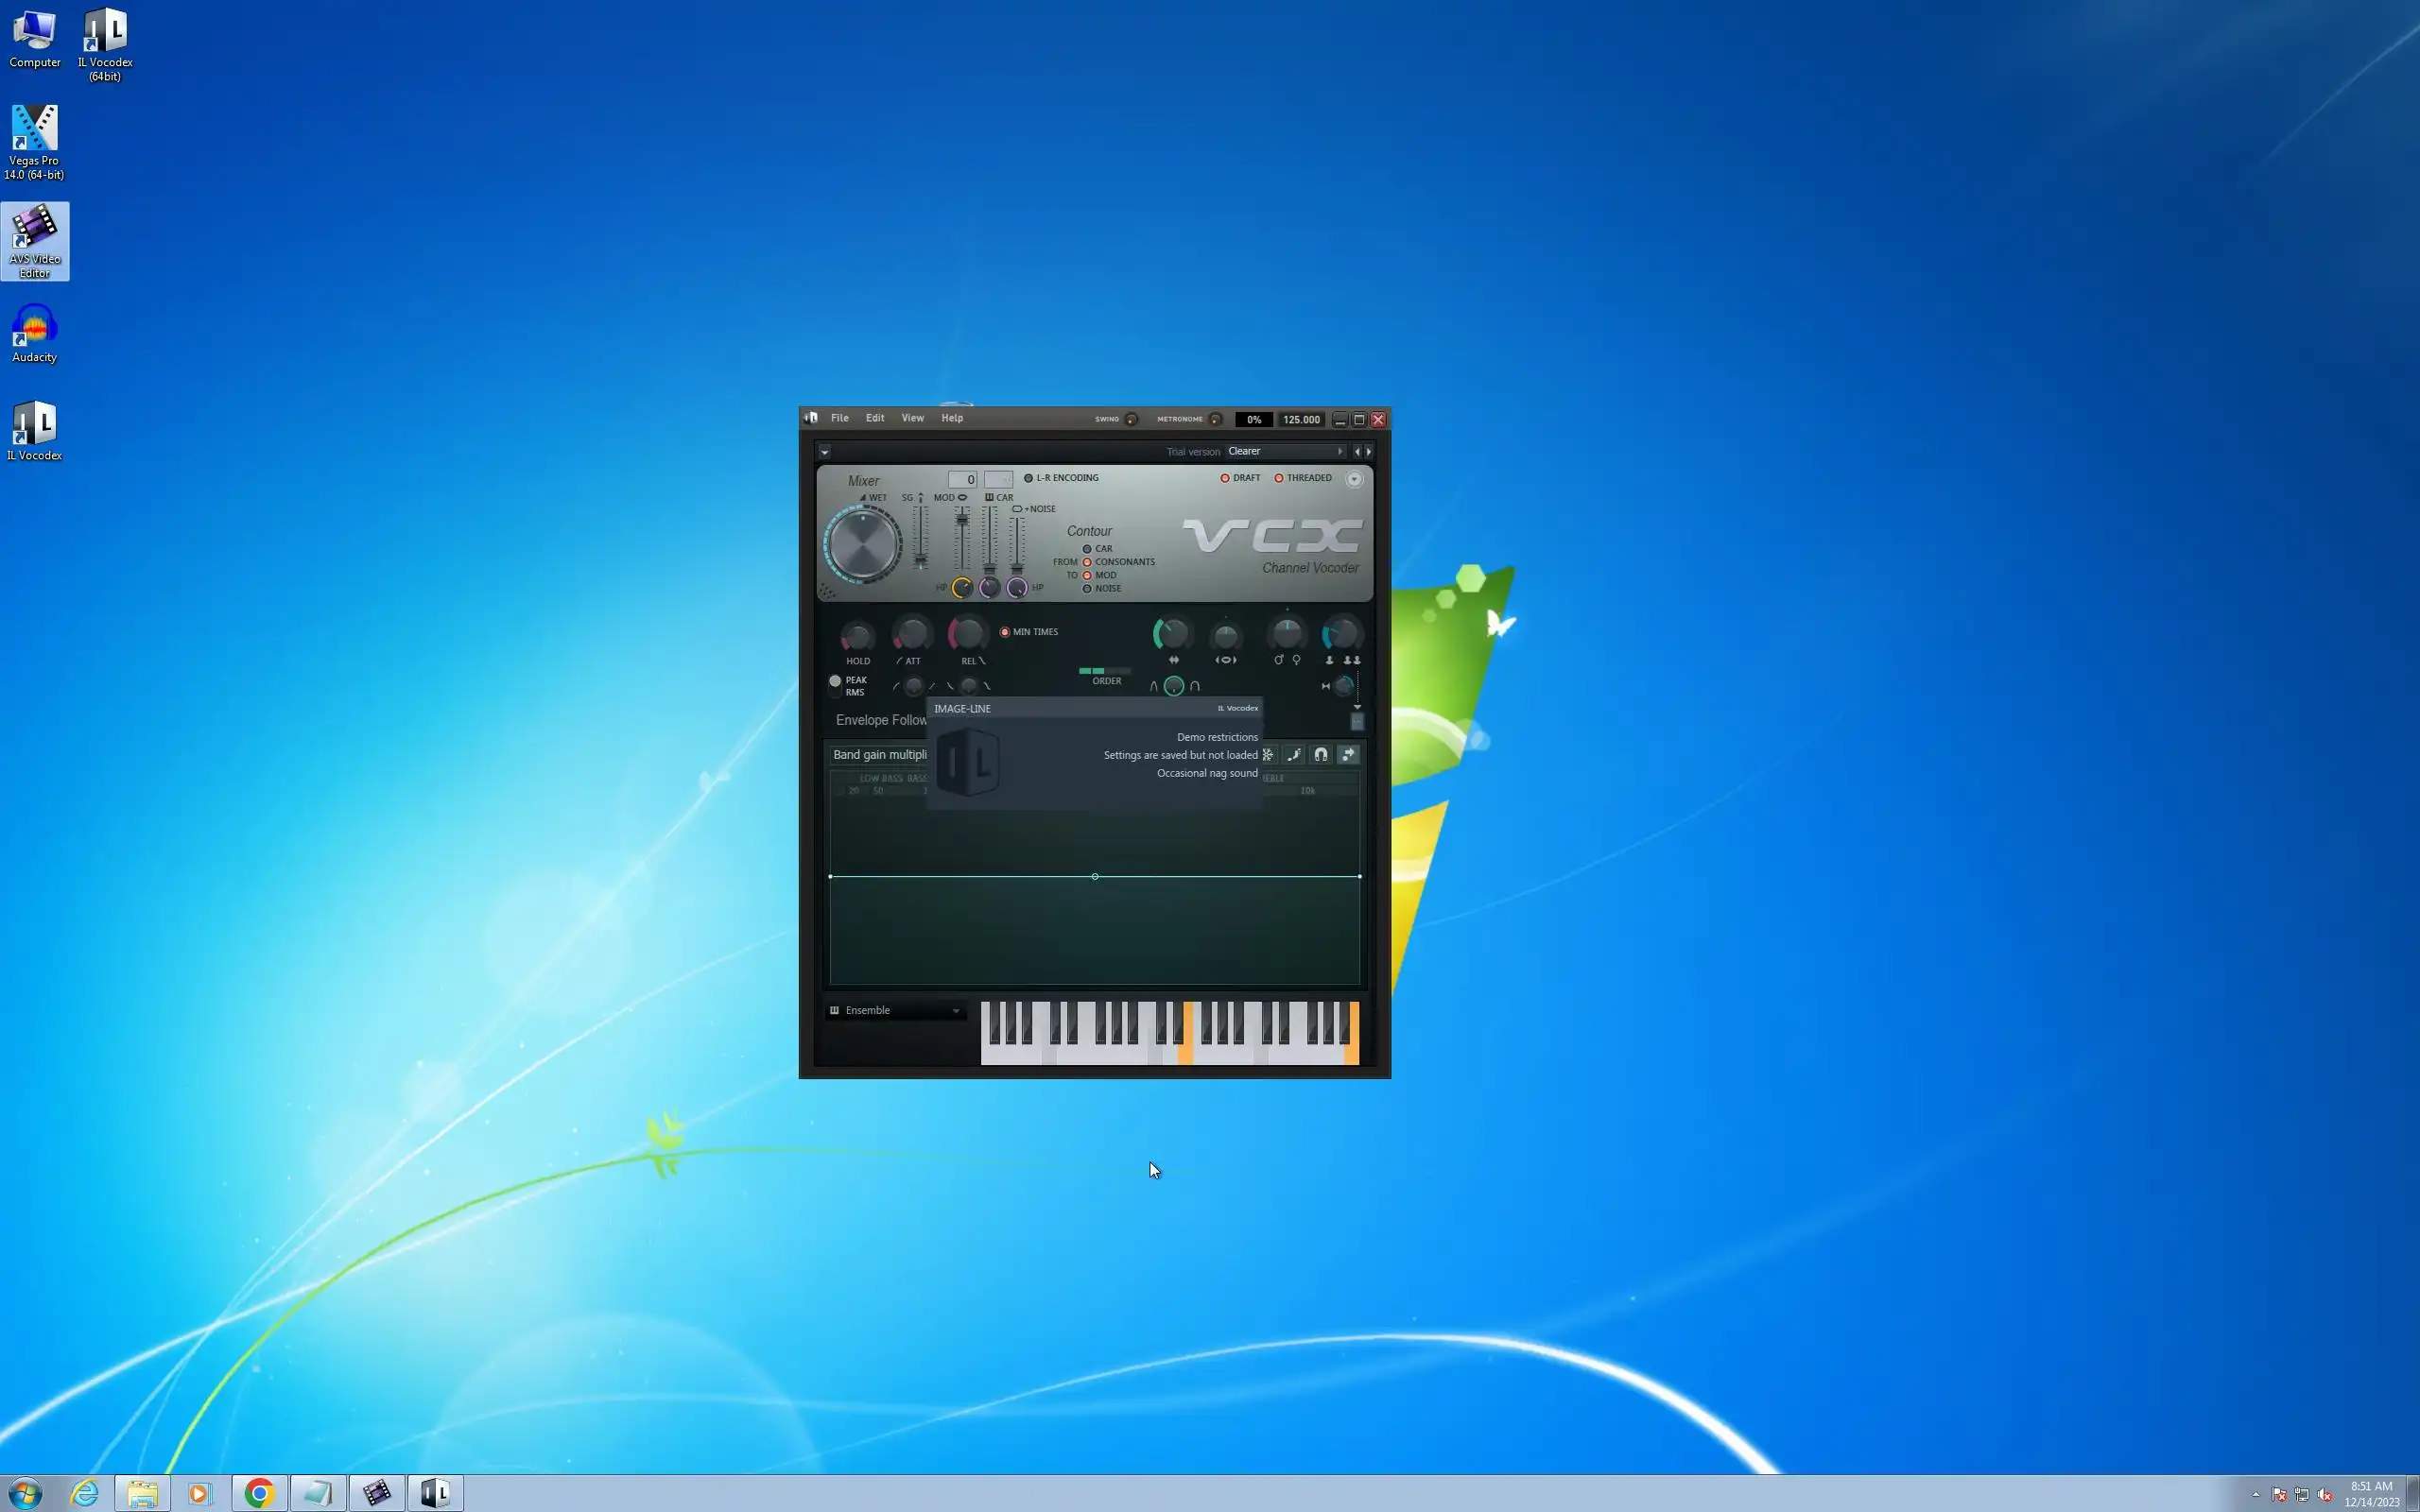Expand the plugin options arrow at top-left
Screen dimensions: 2420x1512
pyautogui.click(x=824, y=452)
